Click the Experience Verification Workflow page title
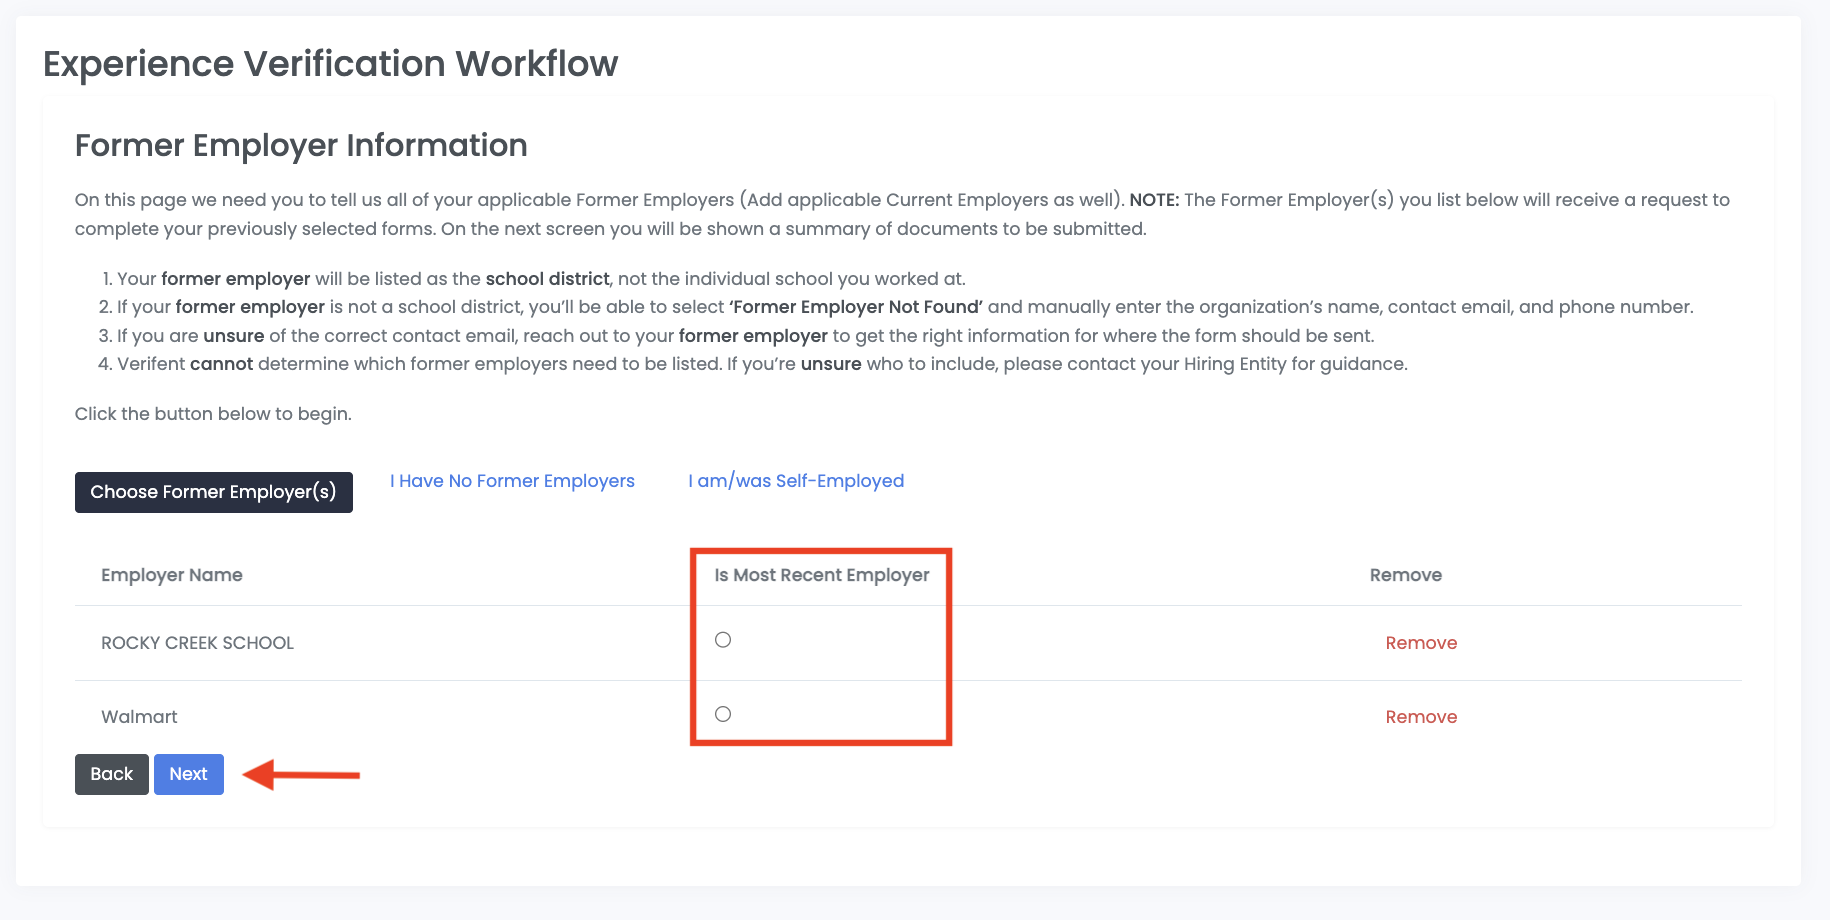 point(330,64)
